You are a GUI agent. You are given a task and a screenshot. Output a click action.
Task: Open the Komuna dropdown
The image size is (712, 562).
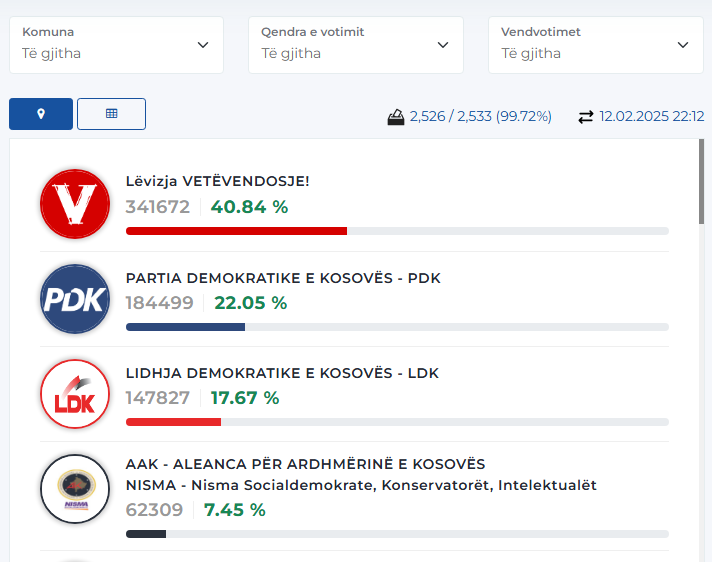pos(116,45)
